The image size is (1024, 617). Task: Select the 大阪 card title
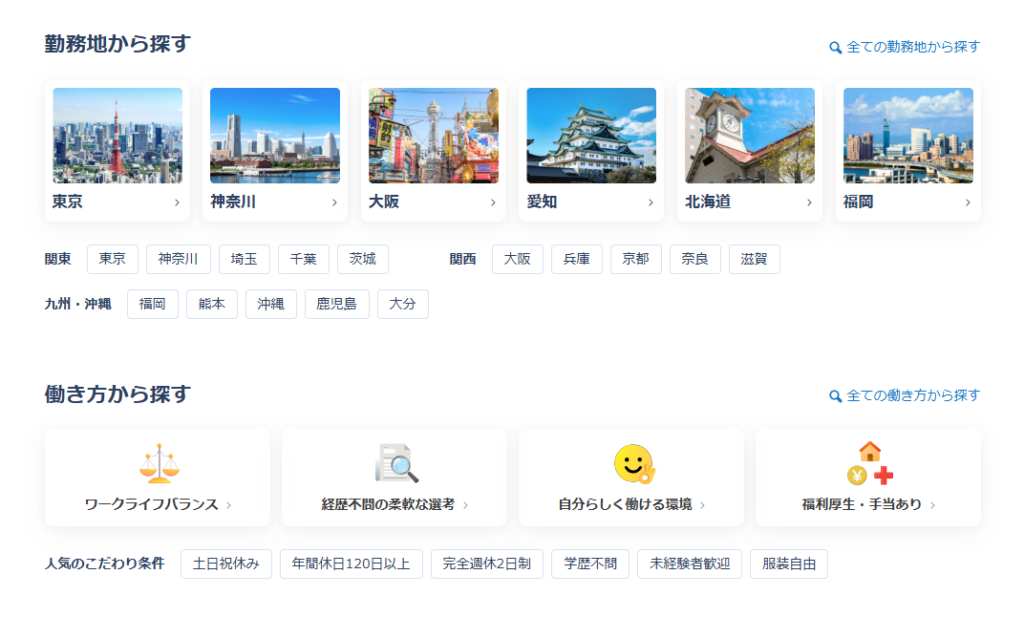384,202
